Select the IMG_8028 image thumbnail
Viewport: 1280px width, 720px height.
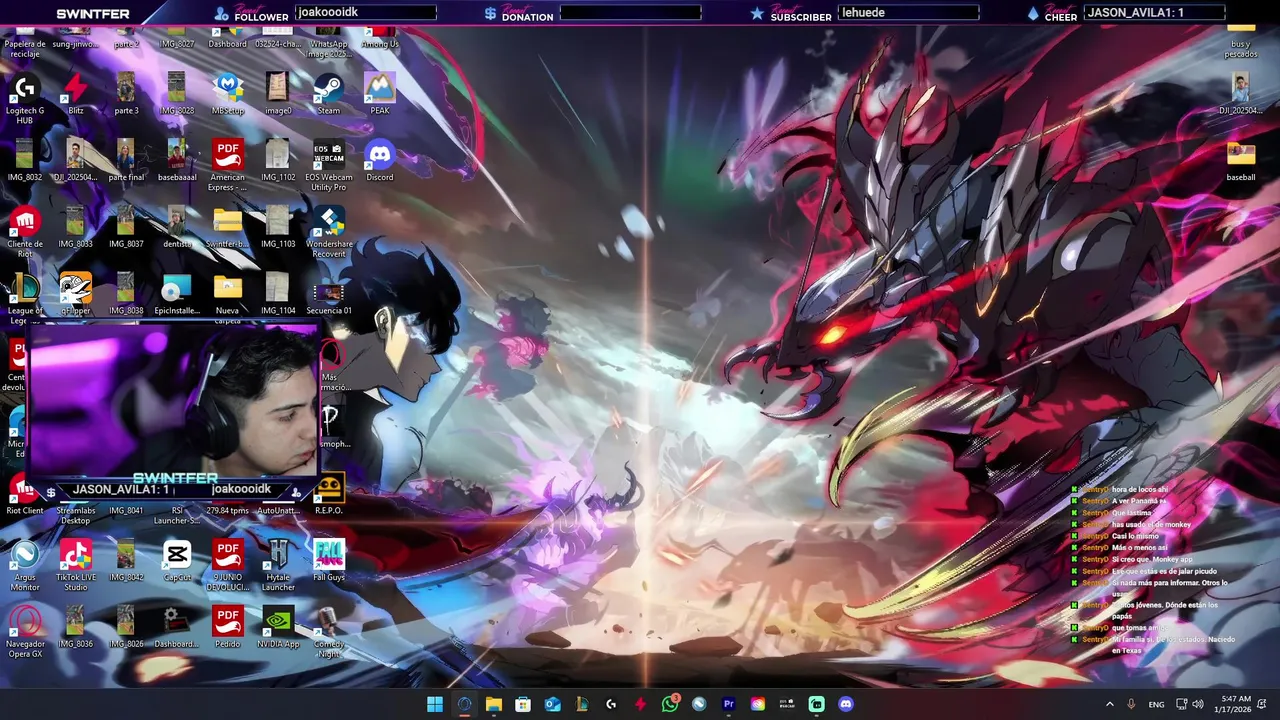pyautogui.click(x=177, y=94)
